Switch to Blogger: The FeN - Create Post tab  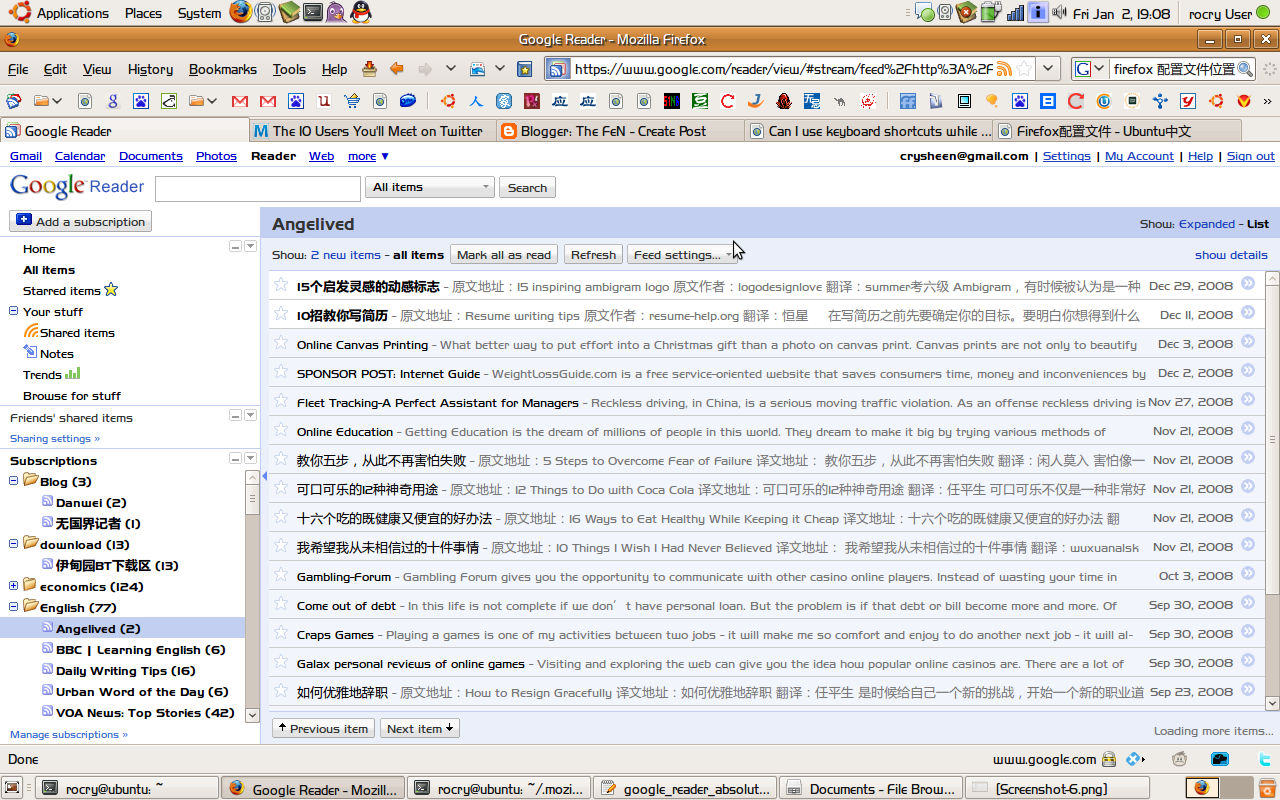point(618,131)
